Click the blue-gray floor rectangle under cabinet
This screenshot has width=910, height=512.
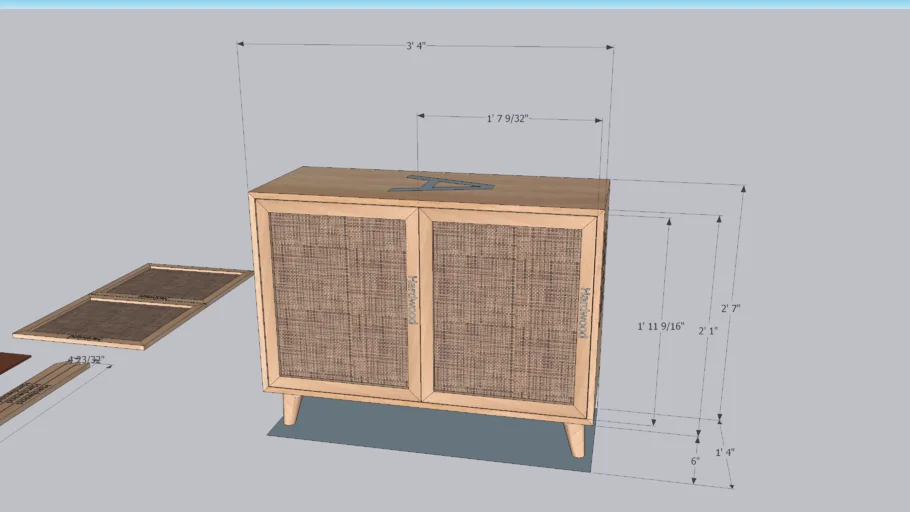pos(430,438)
